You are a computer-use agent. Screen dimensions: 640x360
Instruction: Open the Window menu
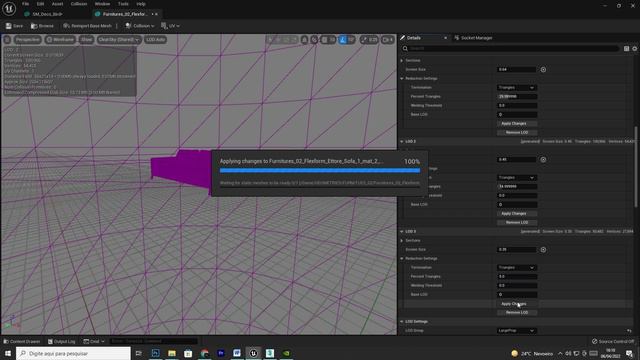[x=102, y=4]
